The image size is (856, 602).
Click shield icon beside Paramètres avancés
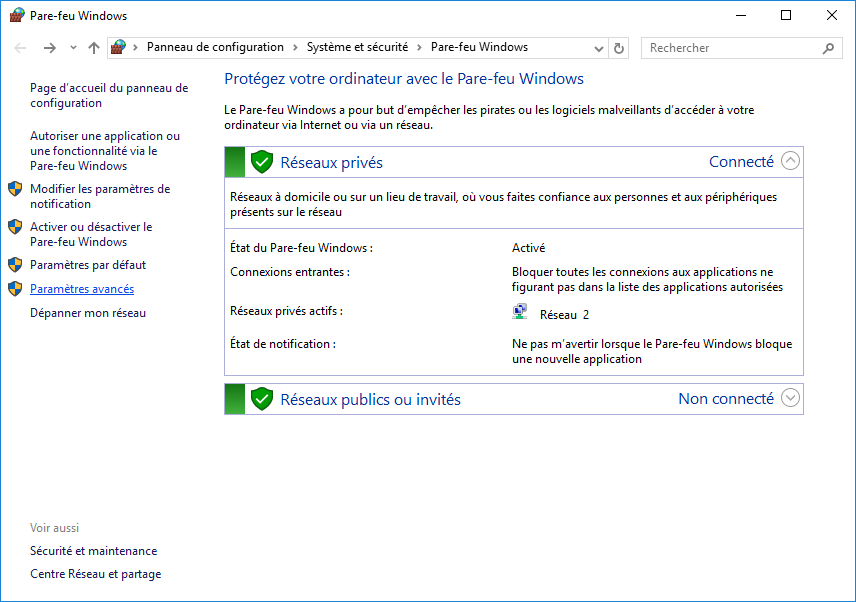click(15, 289)
